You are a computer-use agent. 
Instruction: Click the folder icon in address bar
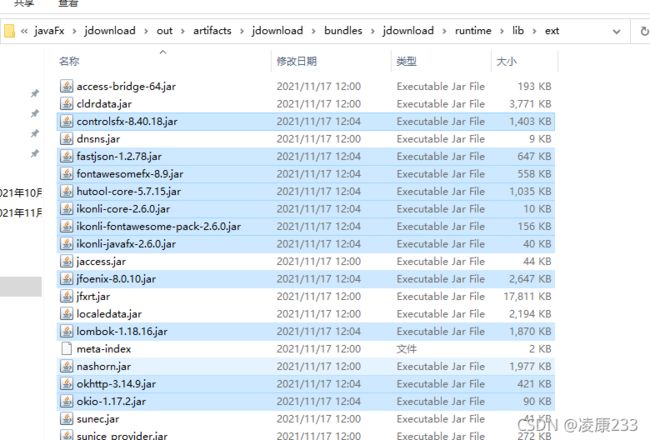click(9, 31)
